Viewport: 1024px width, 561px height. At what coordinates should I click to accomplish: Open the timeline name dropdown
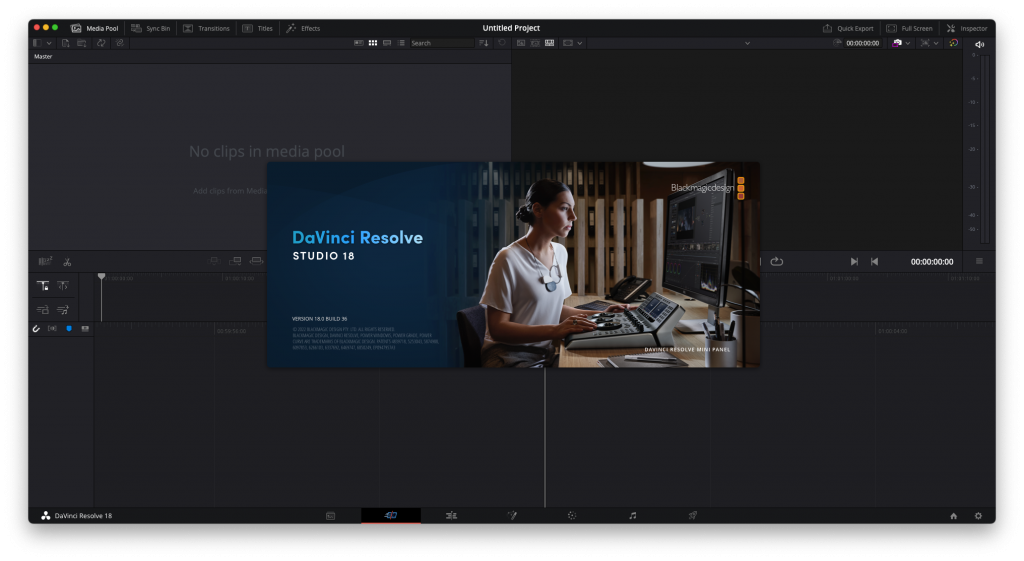tap(747, 43)
